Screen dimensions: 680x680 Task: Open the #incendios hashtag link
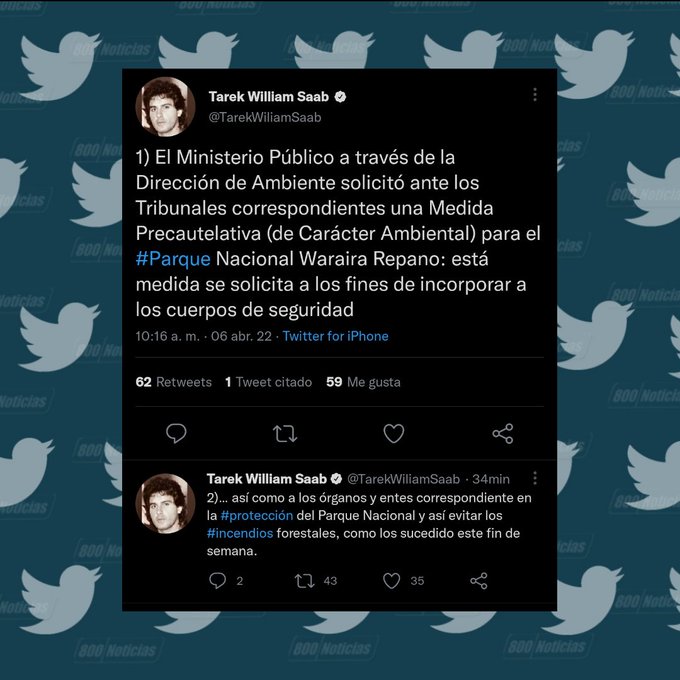[x=240, y=533]
